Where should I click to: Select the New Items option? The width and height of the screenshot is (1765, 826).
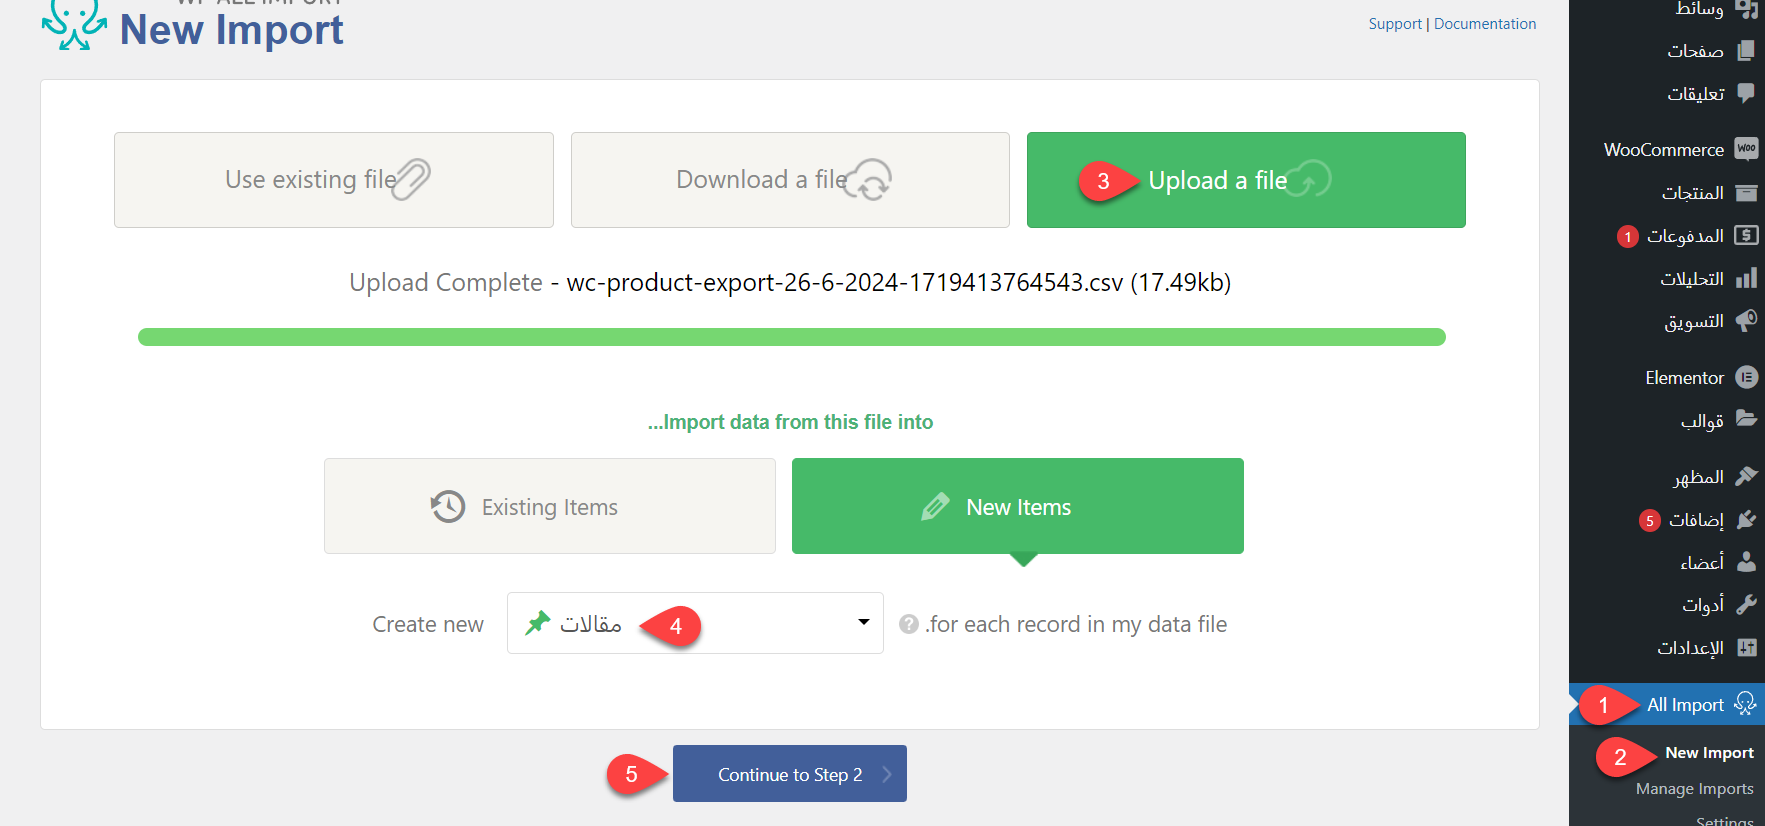click(x=1017, y=507)
